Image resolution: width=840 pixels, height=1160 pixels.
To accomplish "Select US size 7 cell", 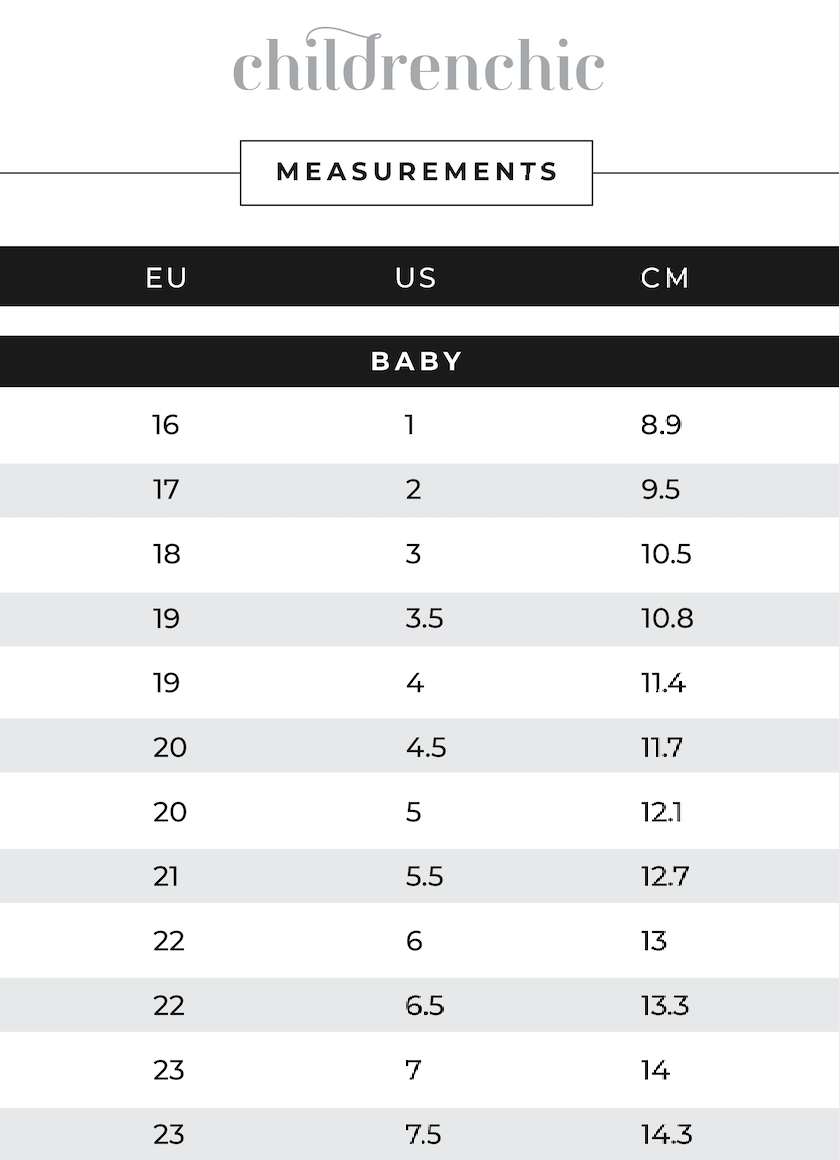I will point(414,1070).
